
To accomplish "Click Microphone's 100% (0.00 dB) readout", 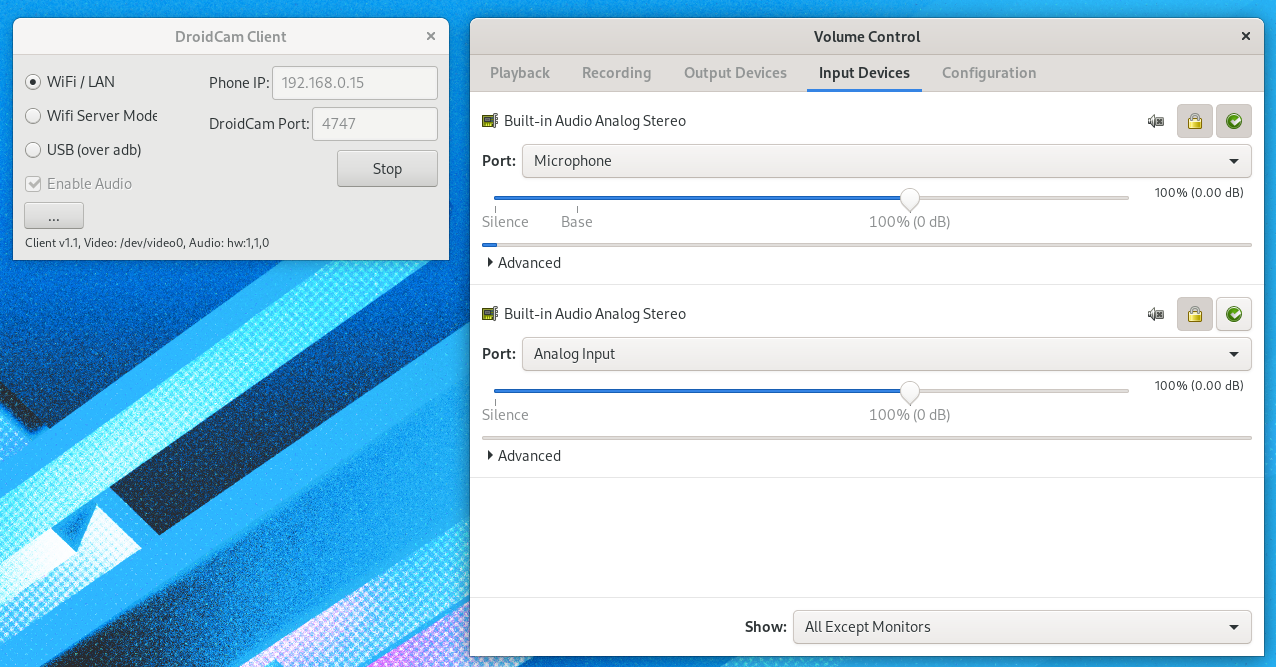I will (x=1199, y=193).
